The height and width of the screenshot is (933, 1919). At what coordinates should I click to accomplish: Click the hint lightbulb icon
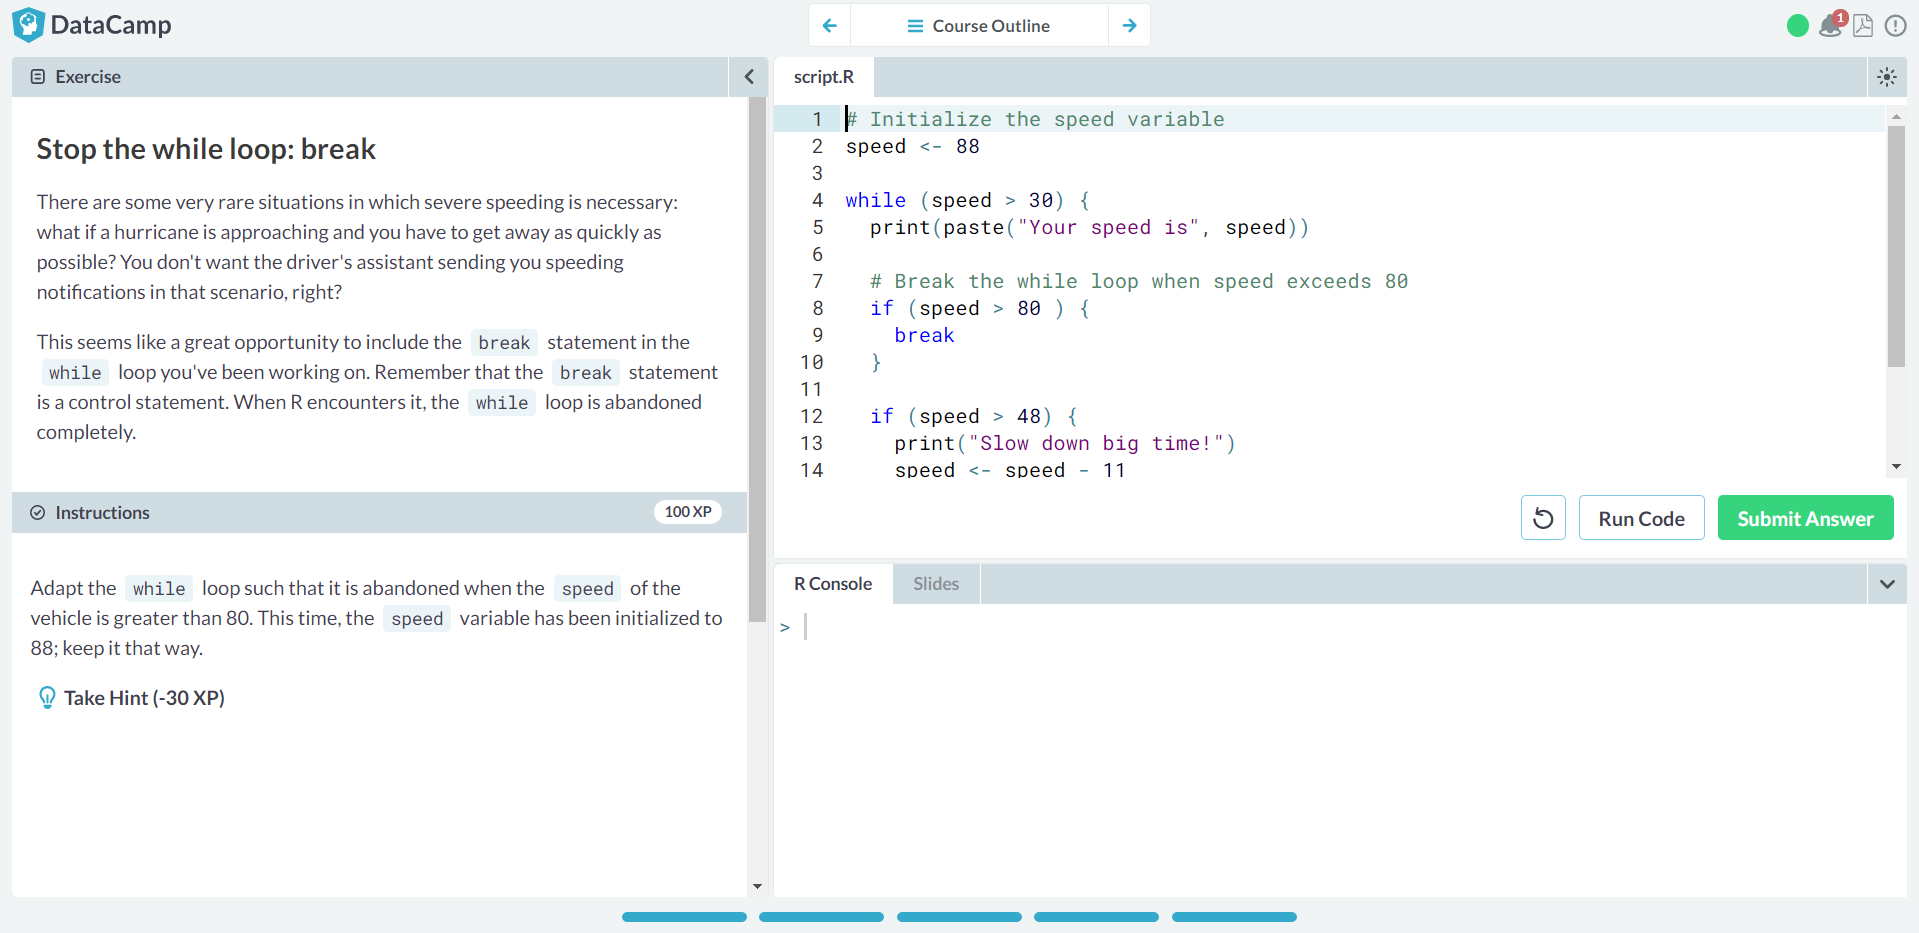pyautogui.click(x=46, y=698)
